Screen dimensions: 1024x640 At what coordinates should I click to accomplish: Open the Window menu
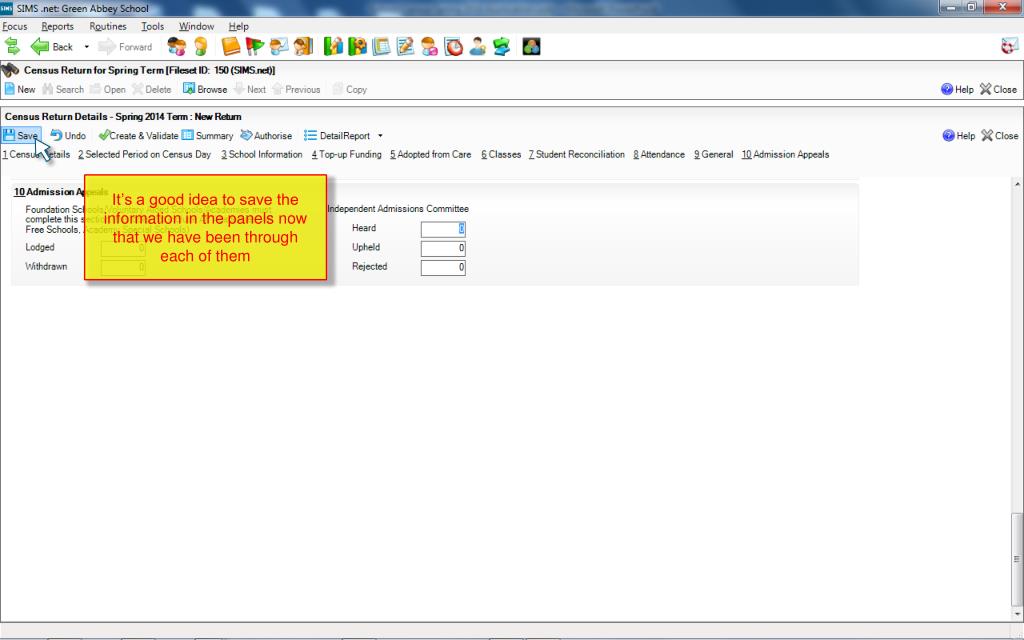tap(196, 27)
